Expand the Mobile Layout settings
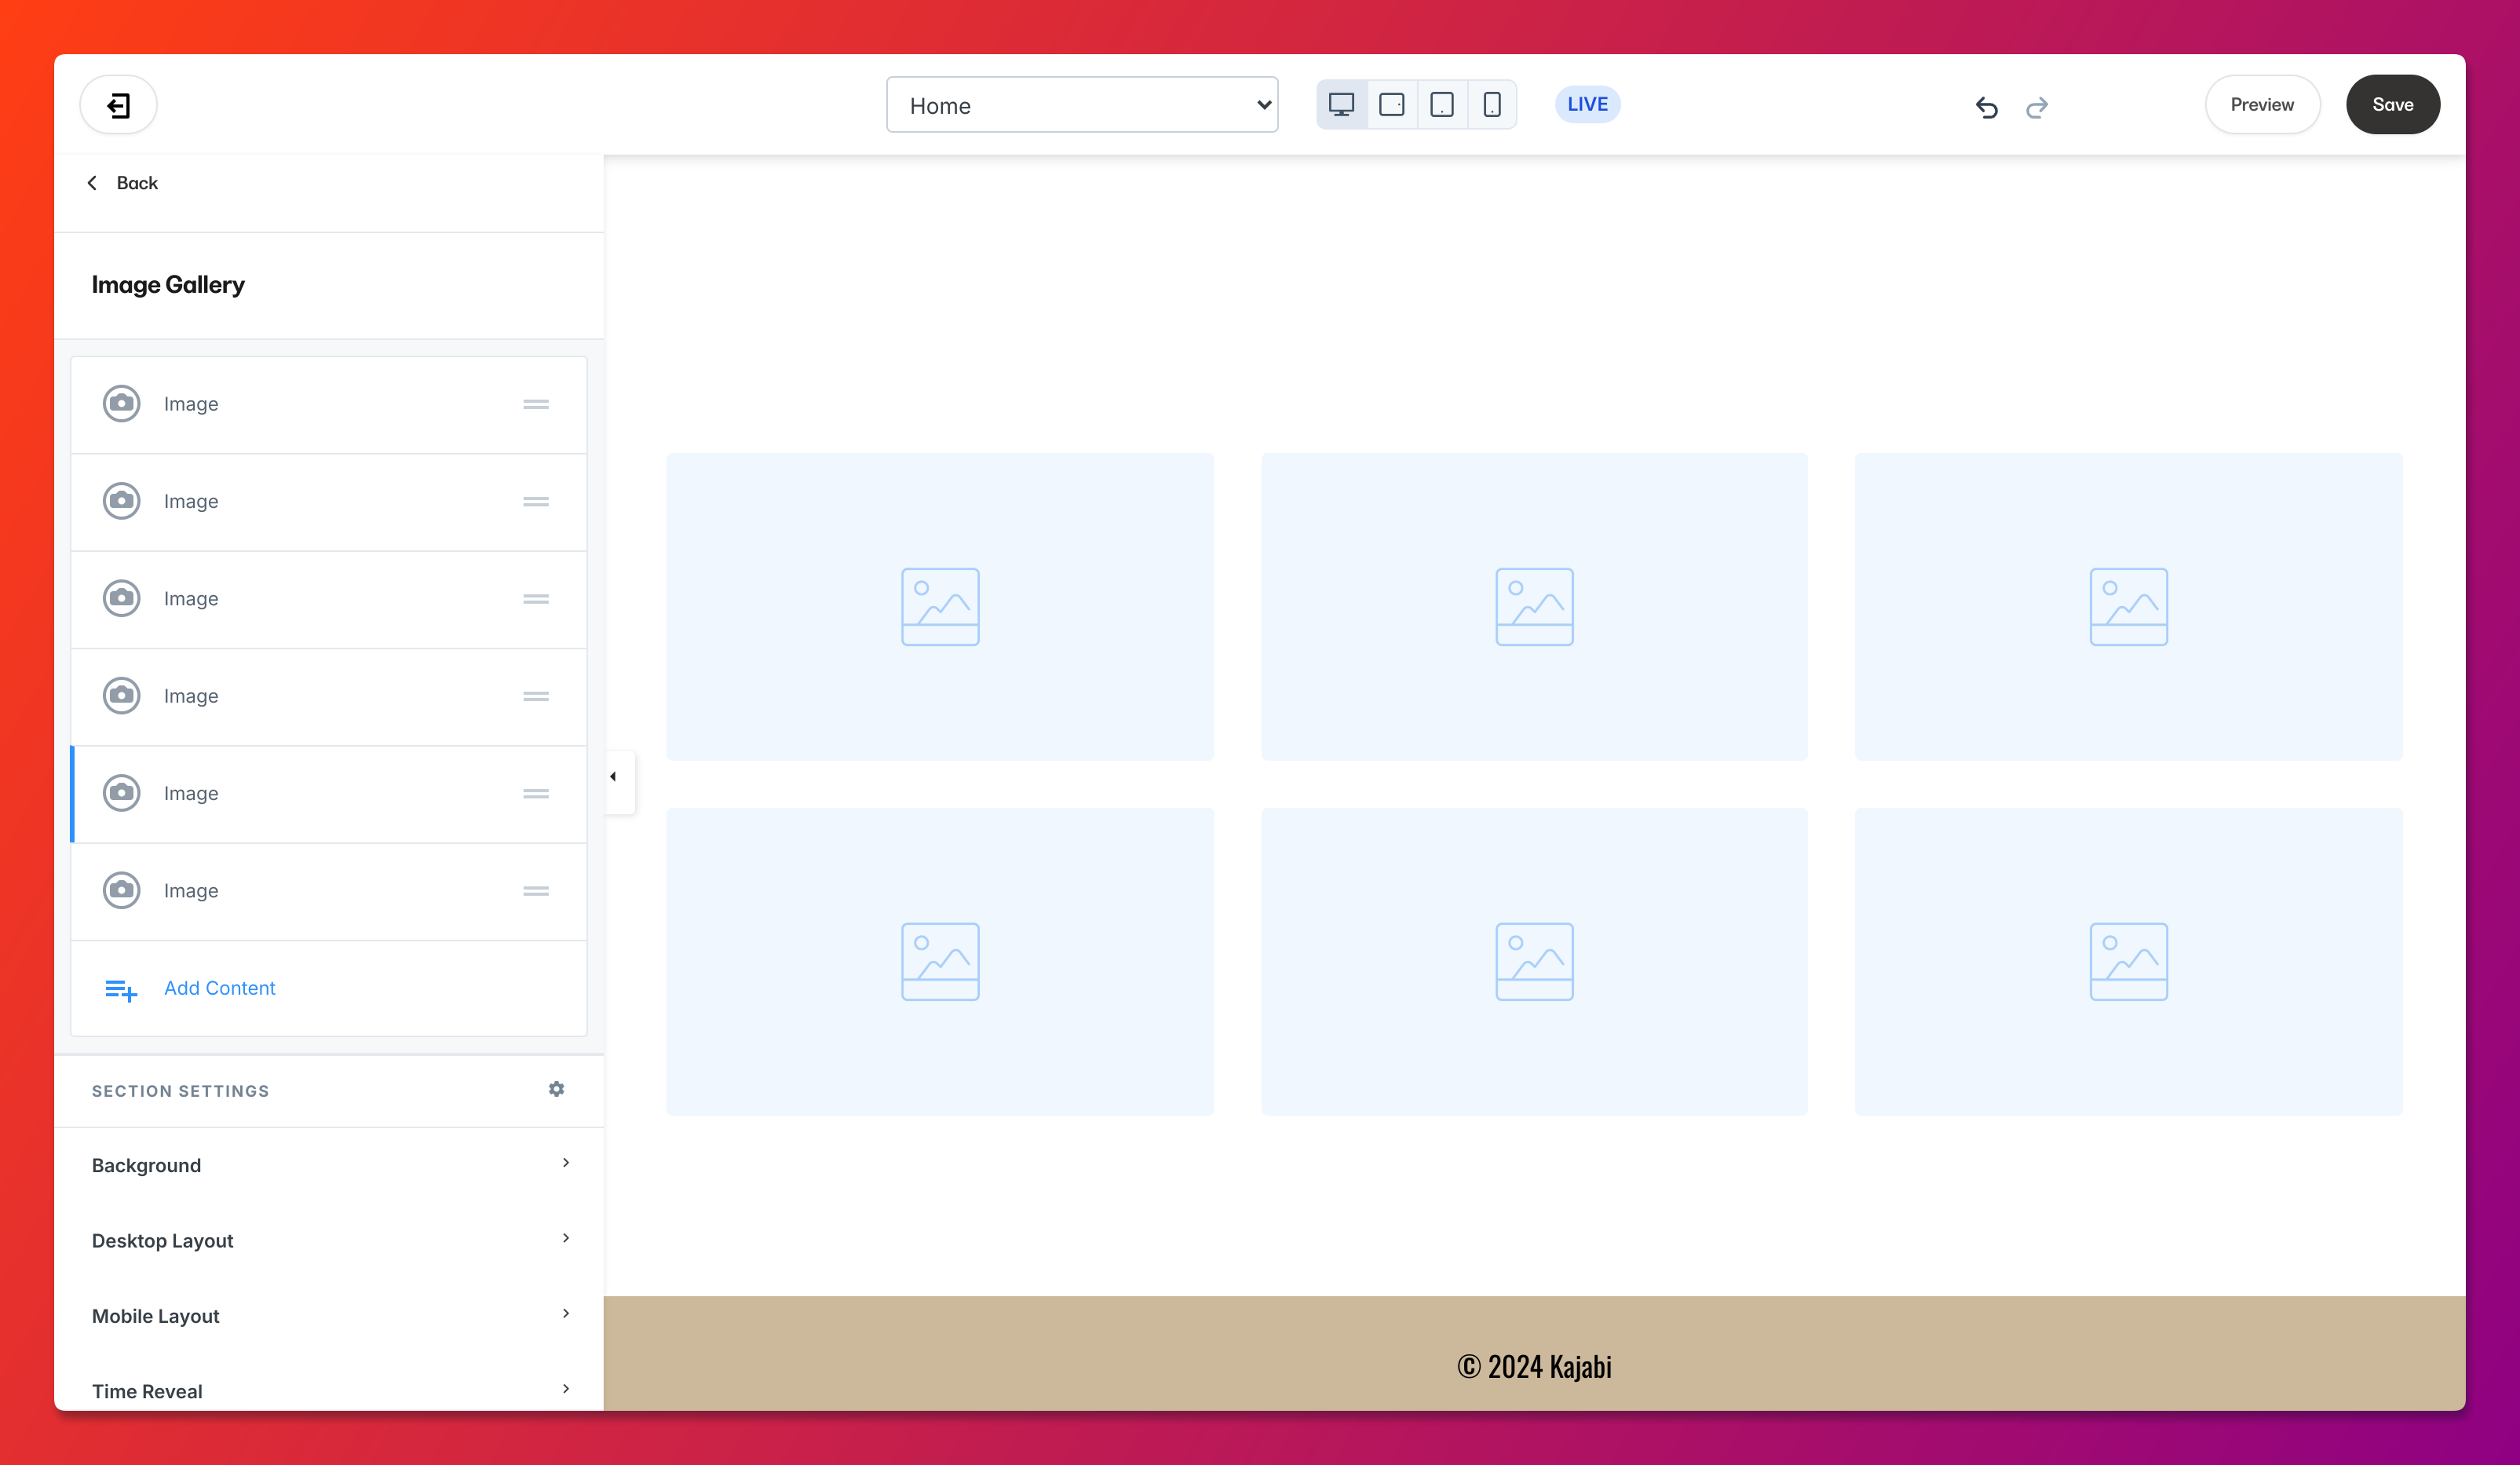Image resolution: width=2520 pixels, height=1465 pixels. tap(329, 1316)
